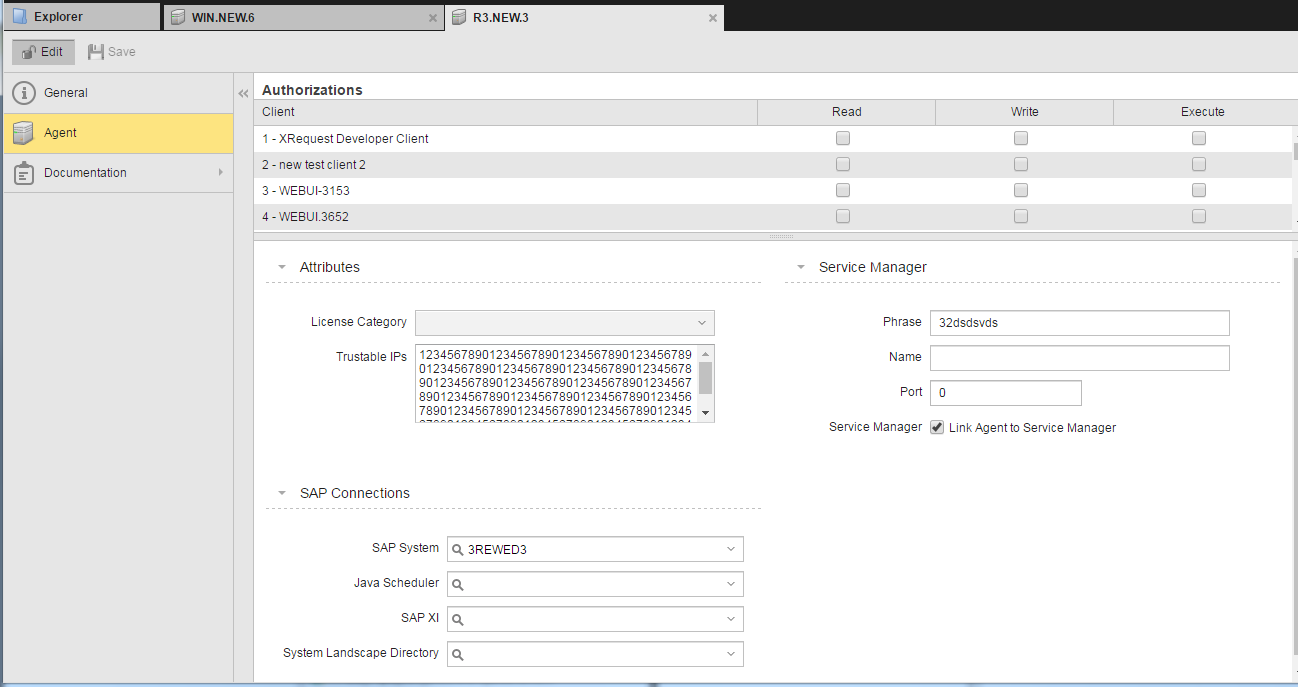Screen dimensions: 1298x687
Task: Check Read for XRequest Developer Client
Action: tap(843, 138)
